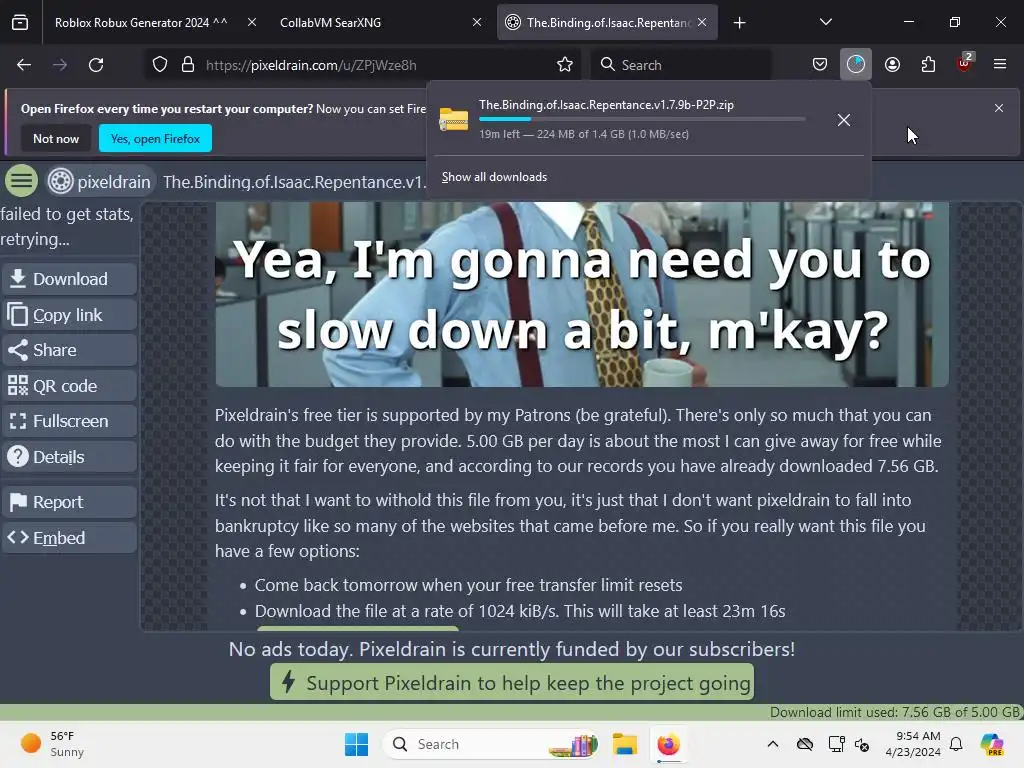Open the network tray icon
The width and height of the screenshot is (1024, 768).
click(836, 744)
